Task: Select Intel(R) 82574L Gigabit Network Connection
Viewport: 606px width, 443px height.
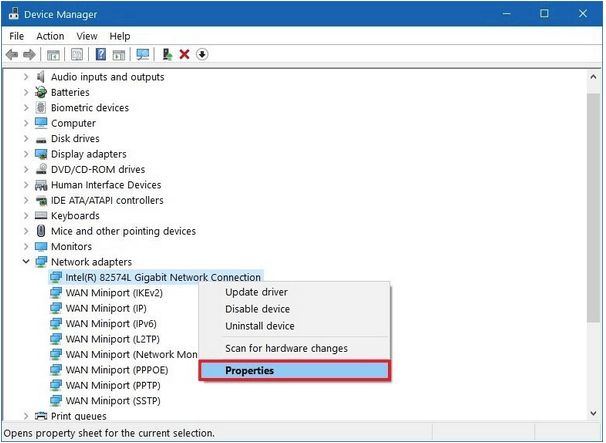Action: pos(163,277)
